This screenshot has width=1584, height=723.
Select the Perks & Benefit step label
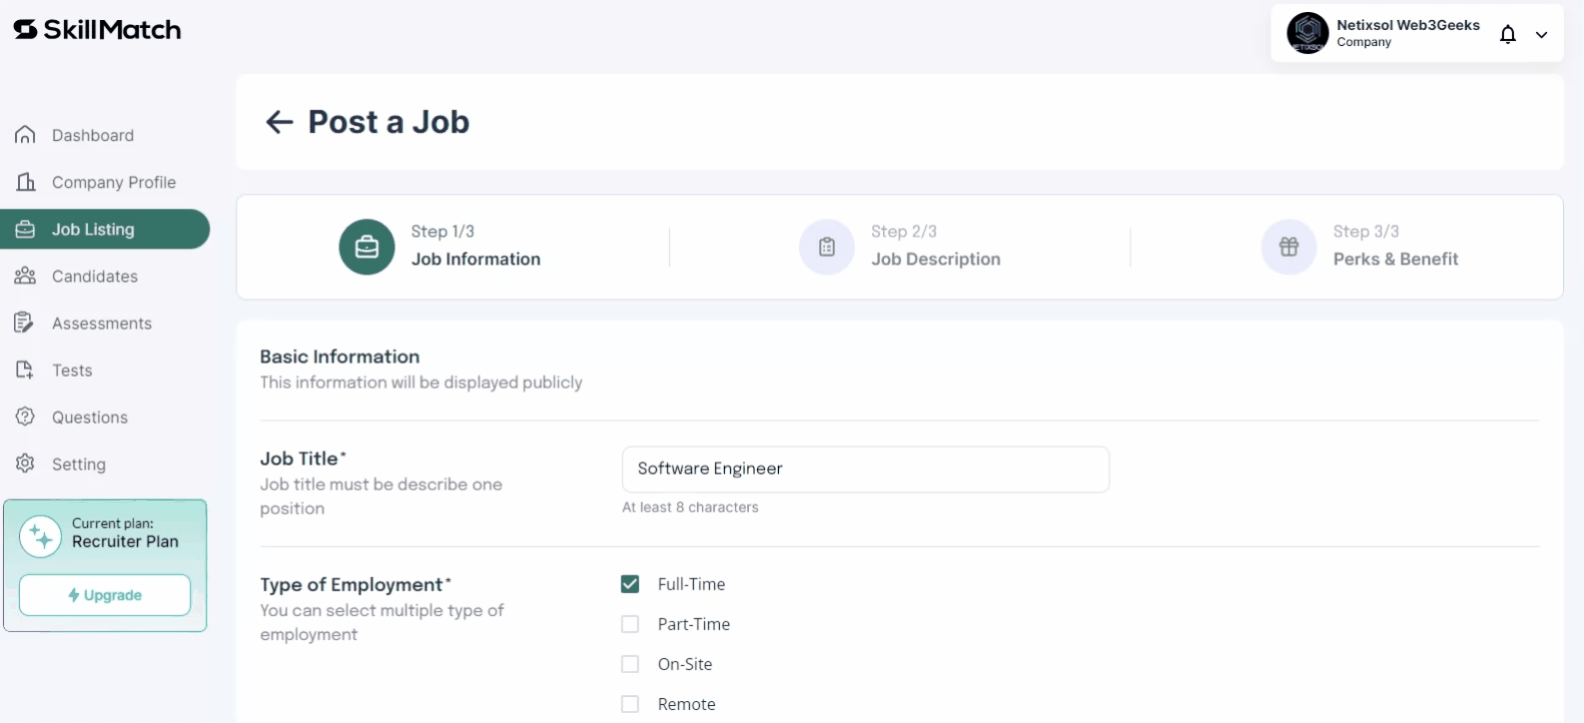pos(1396,259)
